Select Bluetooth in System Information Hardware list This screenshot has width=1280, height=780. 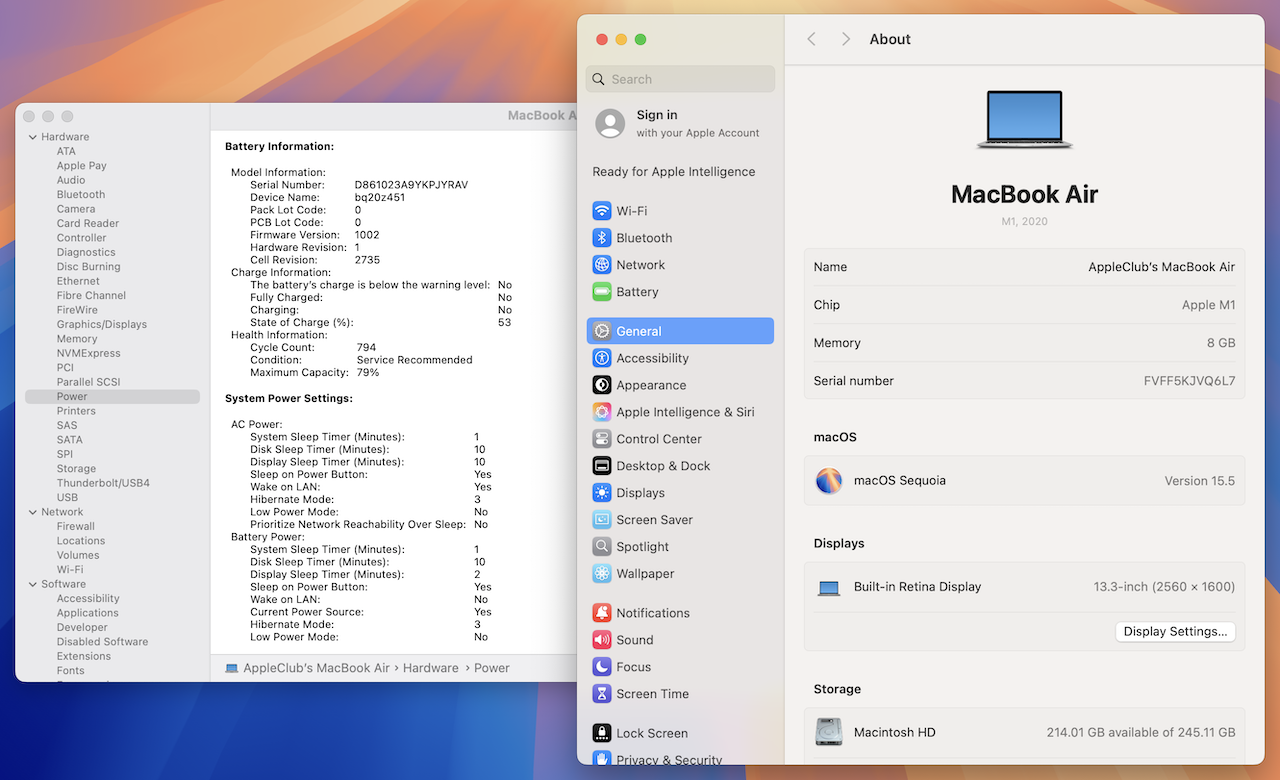[x=81, y=195]
